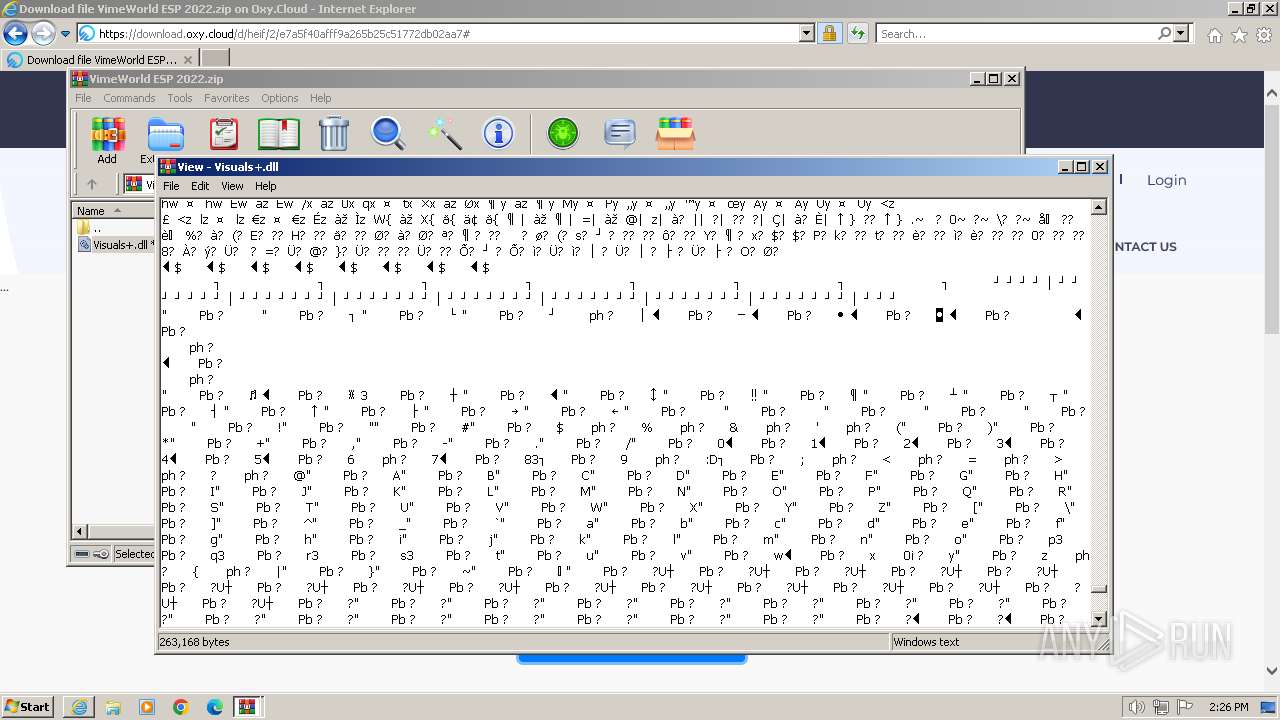Click the WinRAR SFX box icon

coord(675,133)
